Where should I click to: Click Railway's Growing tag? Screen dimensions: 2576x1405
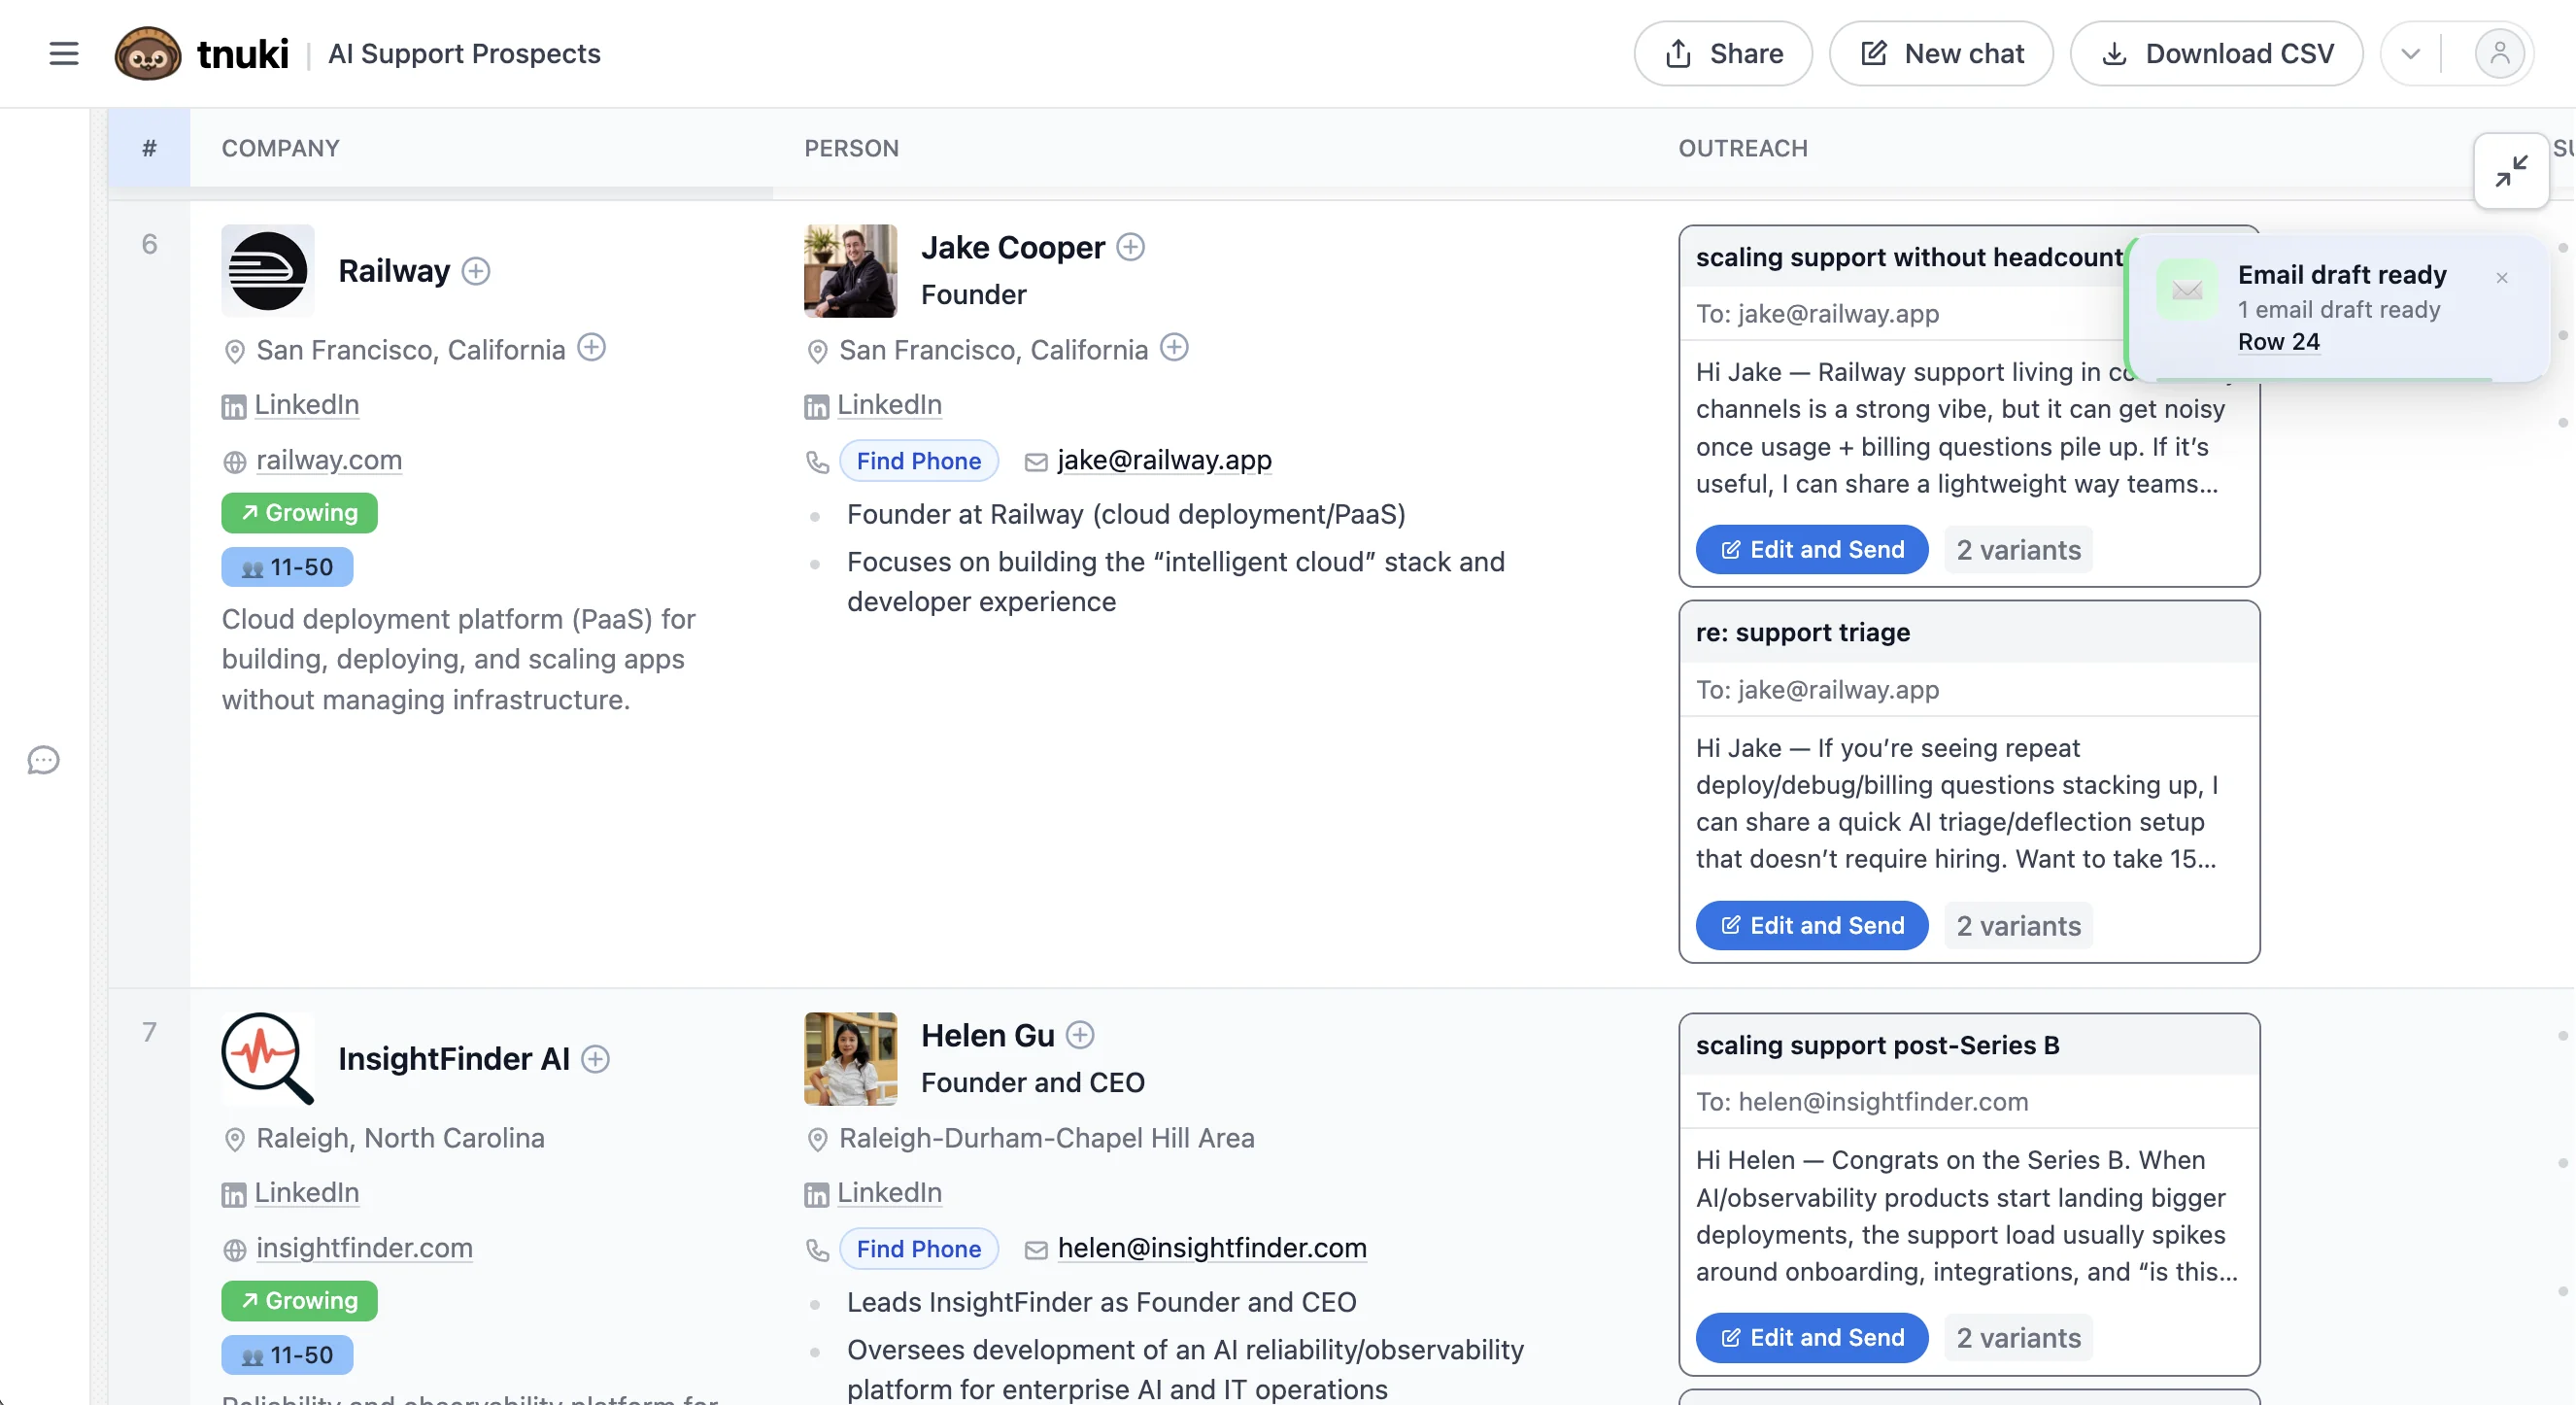pyautogui.click(x=299, y=512)
